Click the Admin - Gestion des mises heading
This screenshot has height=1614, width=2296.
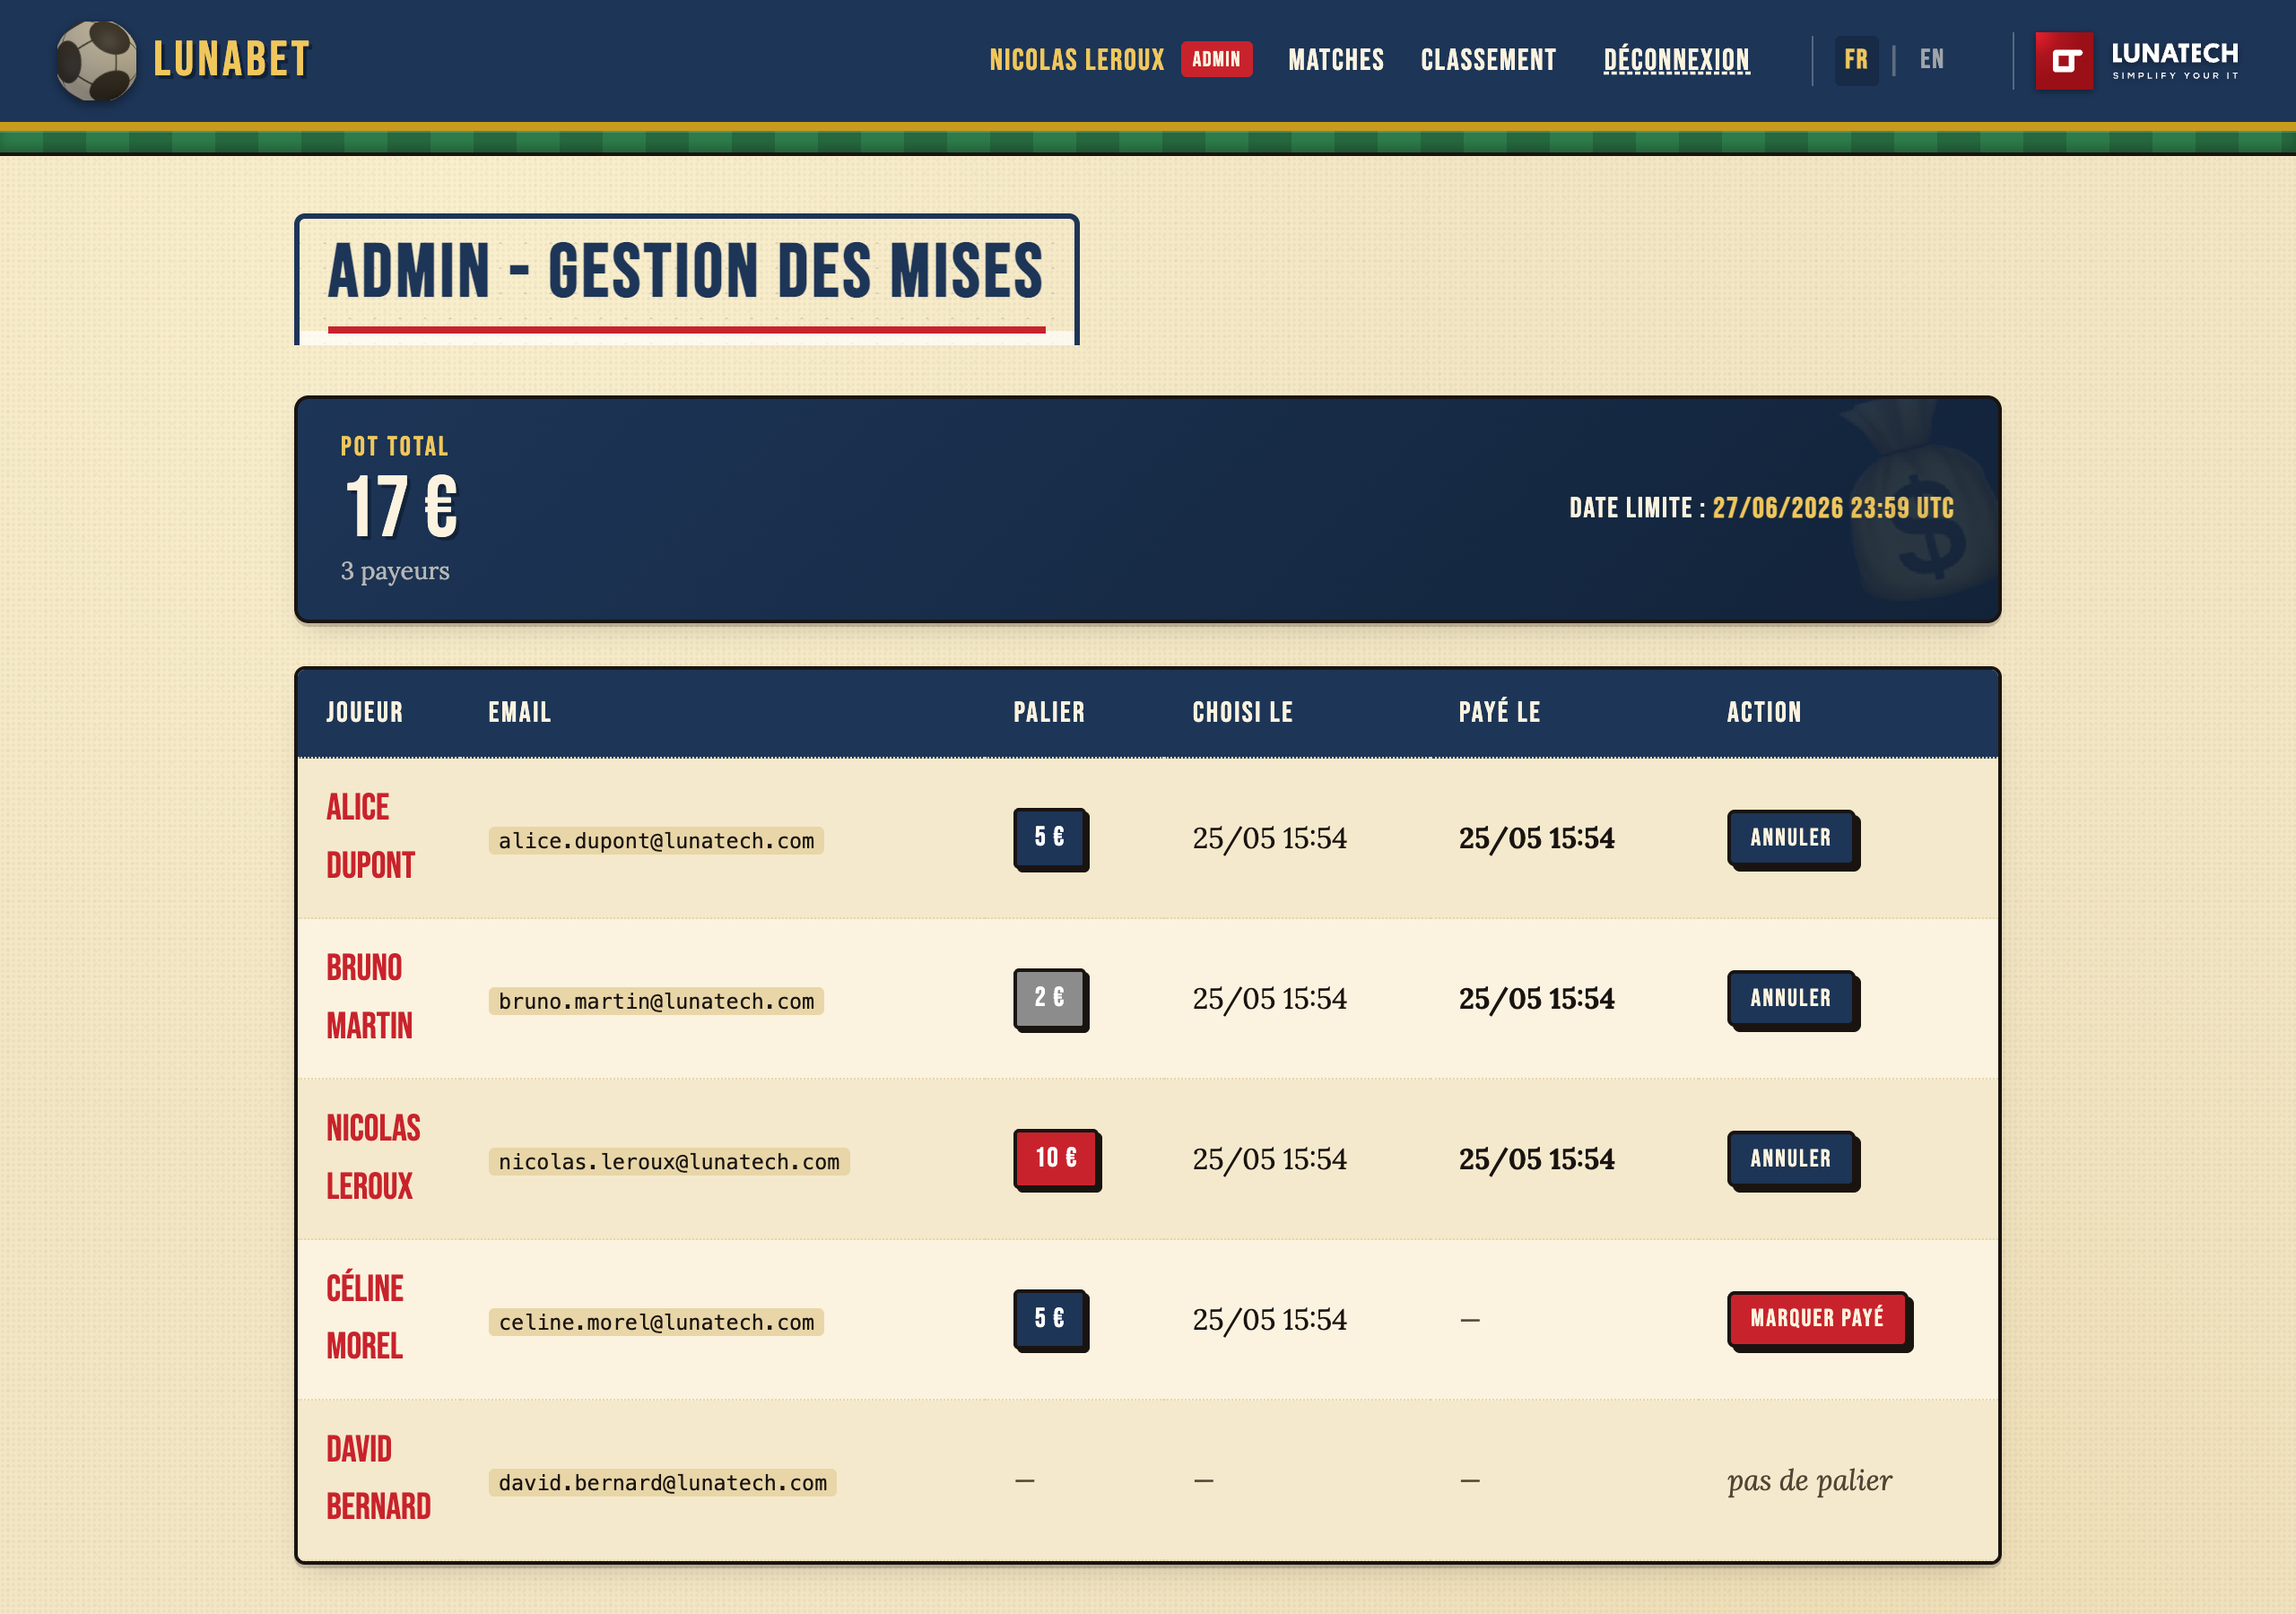(x=686, y=272)
